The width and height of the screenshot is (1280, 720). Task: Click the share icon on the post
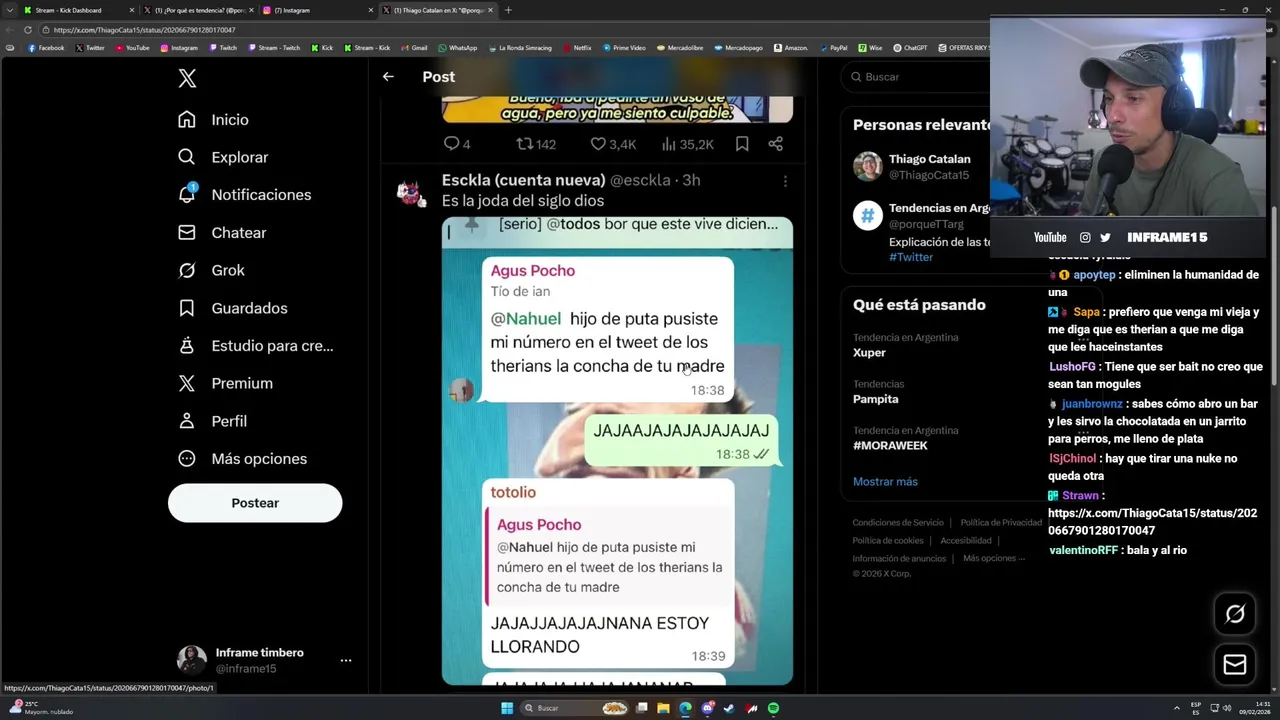(775, 144)
